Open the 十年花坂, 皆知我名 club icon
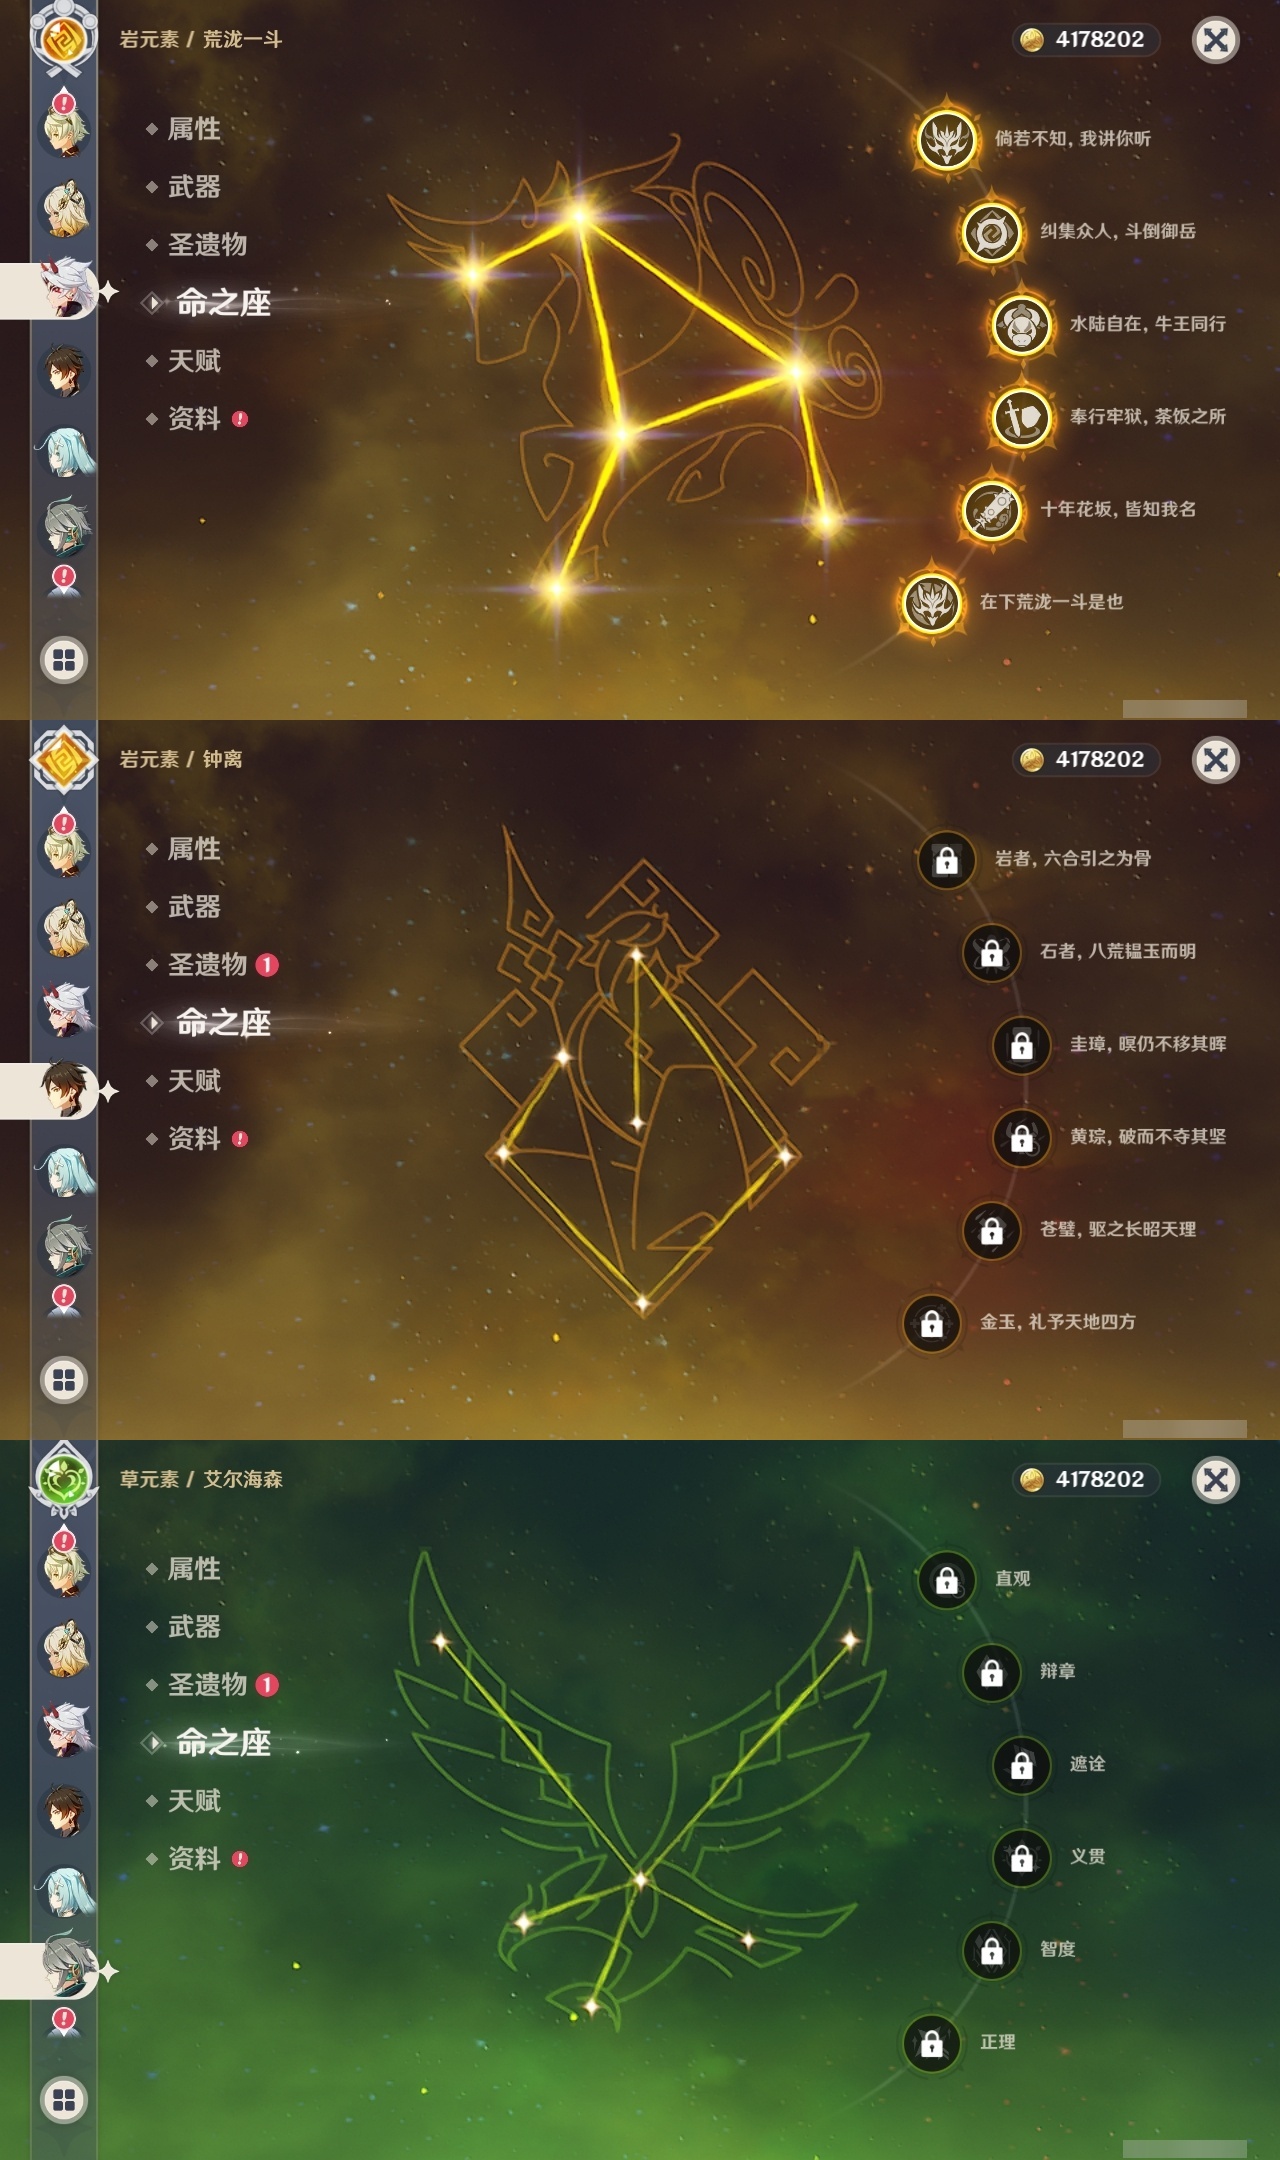 [991, 510]
